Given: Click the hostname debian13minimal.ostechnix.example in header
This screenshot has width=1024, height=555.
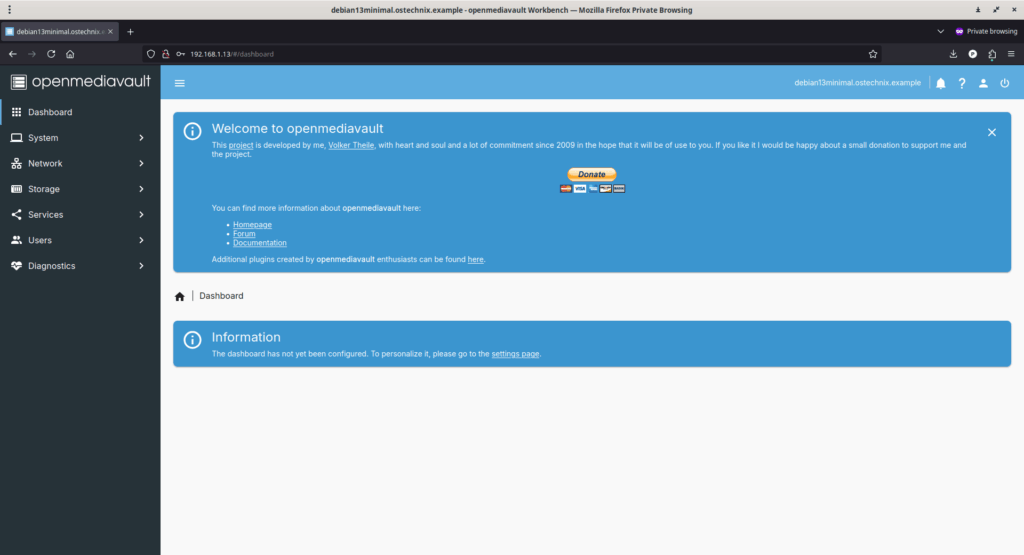Looking at the screenshot, I should point(857,83).
